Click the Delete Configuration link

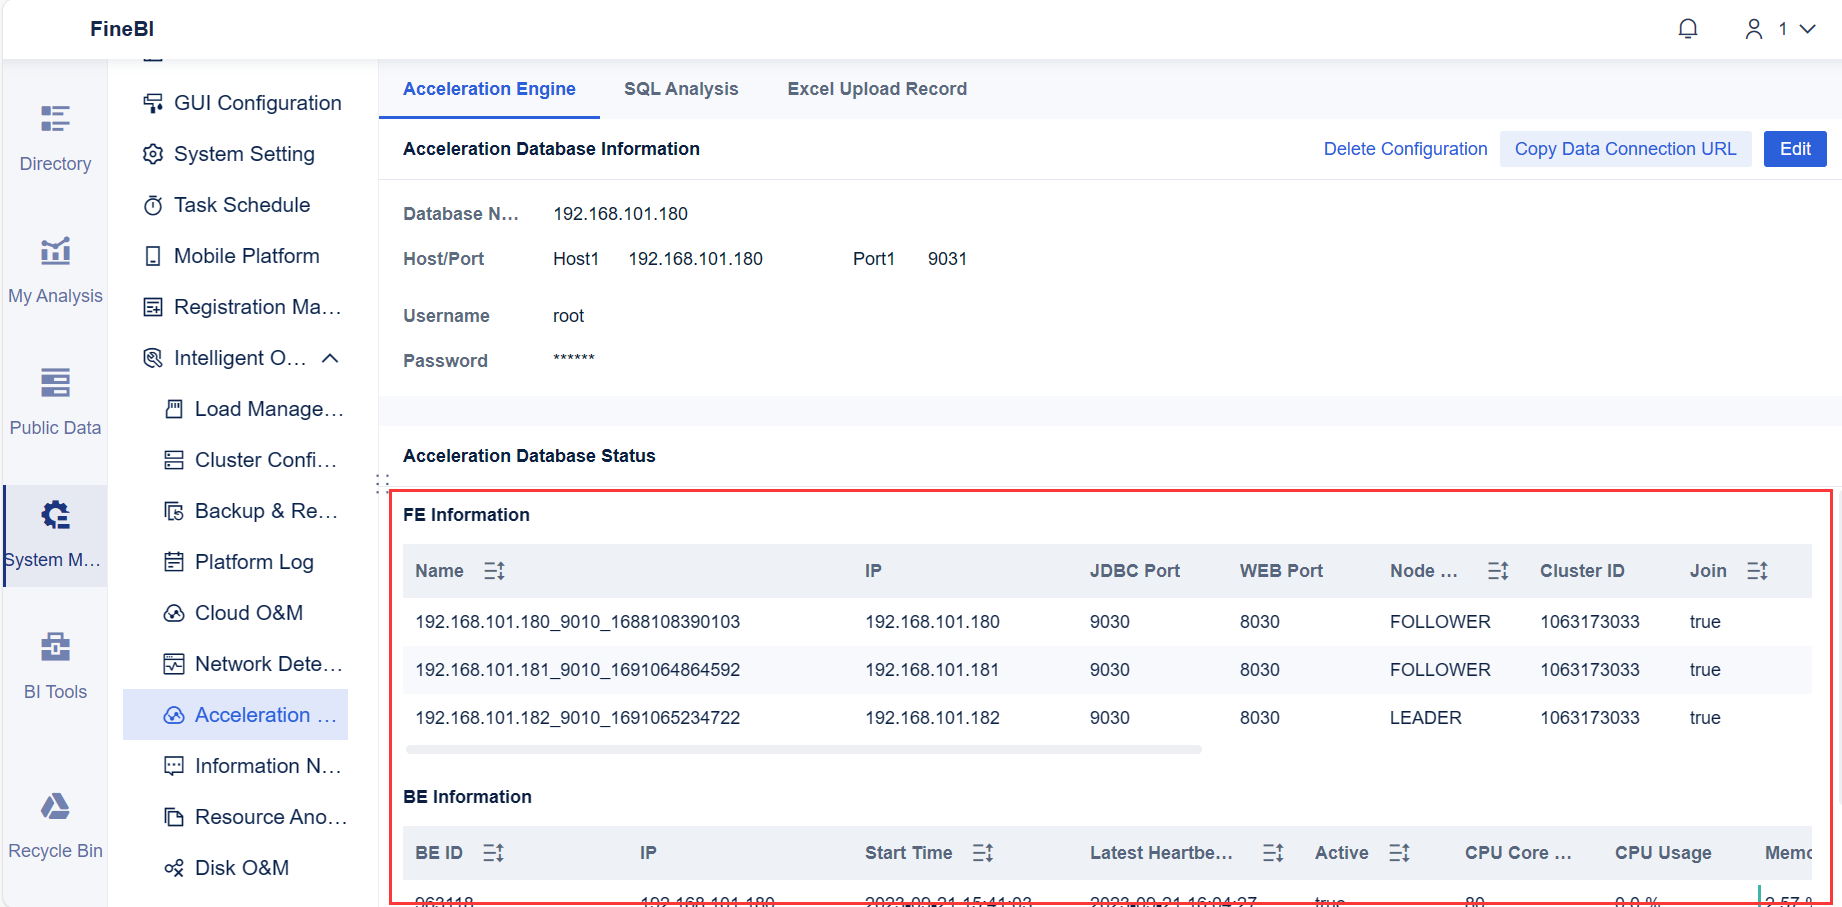(1405, 148)
